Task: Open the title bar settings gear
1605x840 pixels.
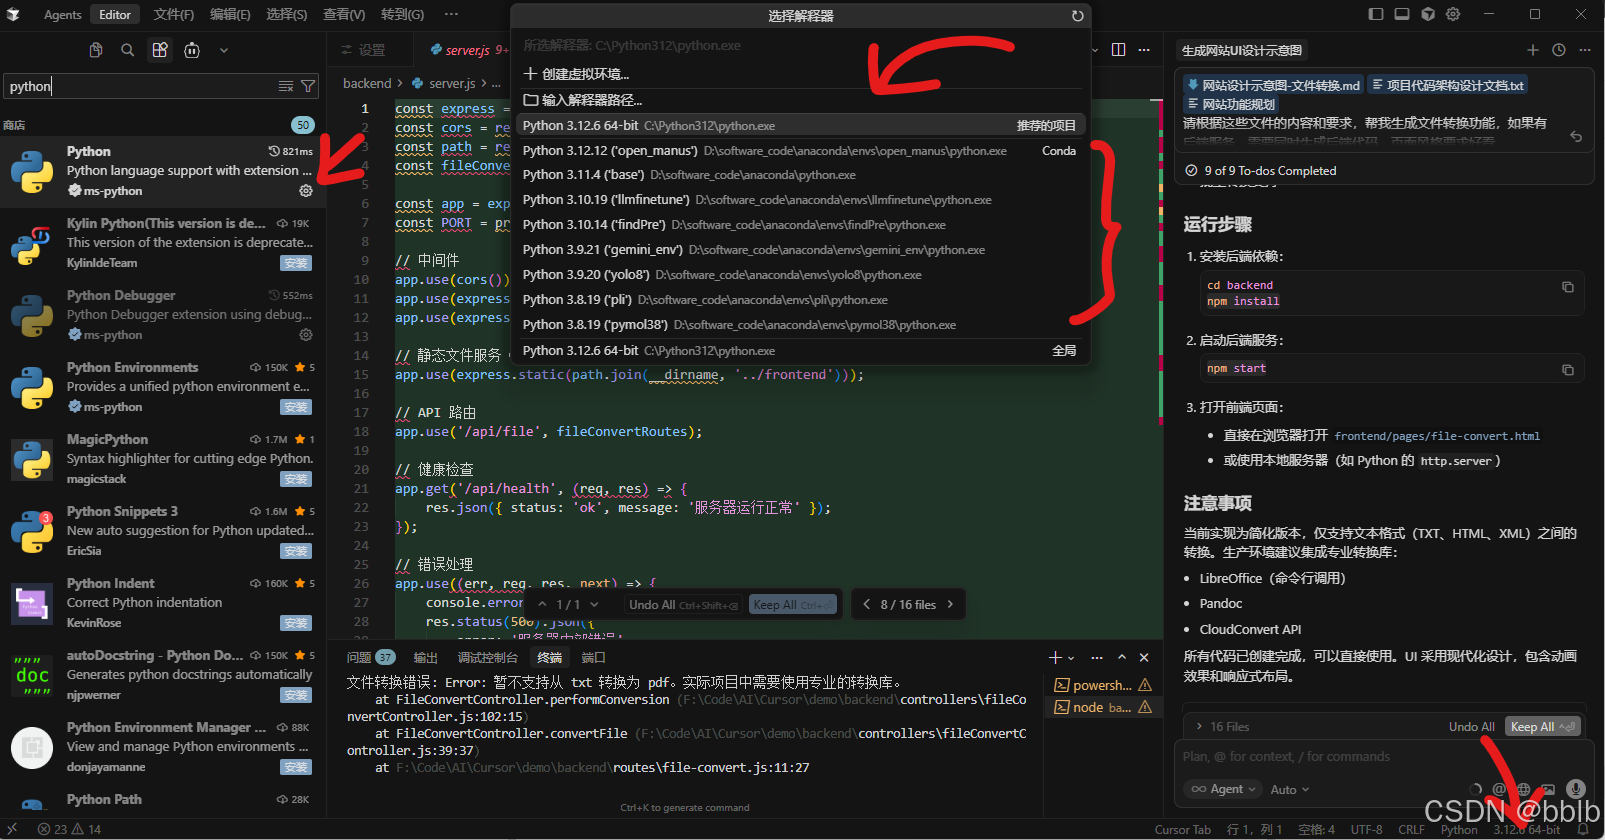Action: (x=1453, y=14)
